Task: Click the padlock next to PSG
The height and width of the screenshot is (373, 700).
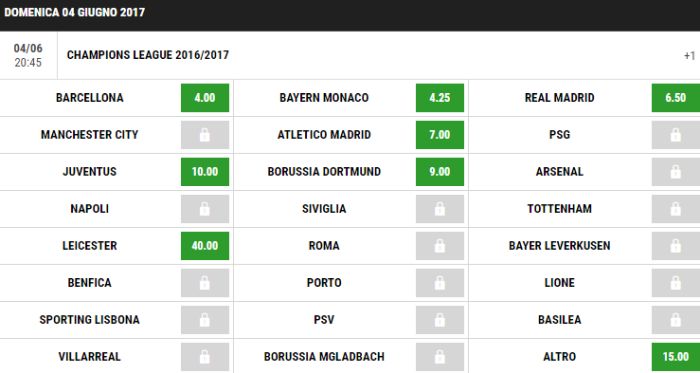Action: coord(676,135)
